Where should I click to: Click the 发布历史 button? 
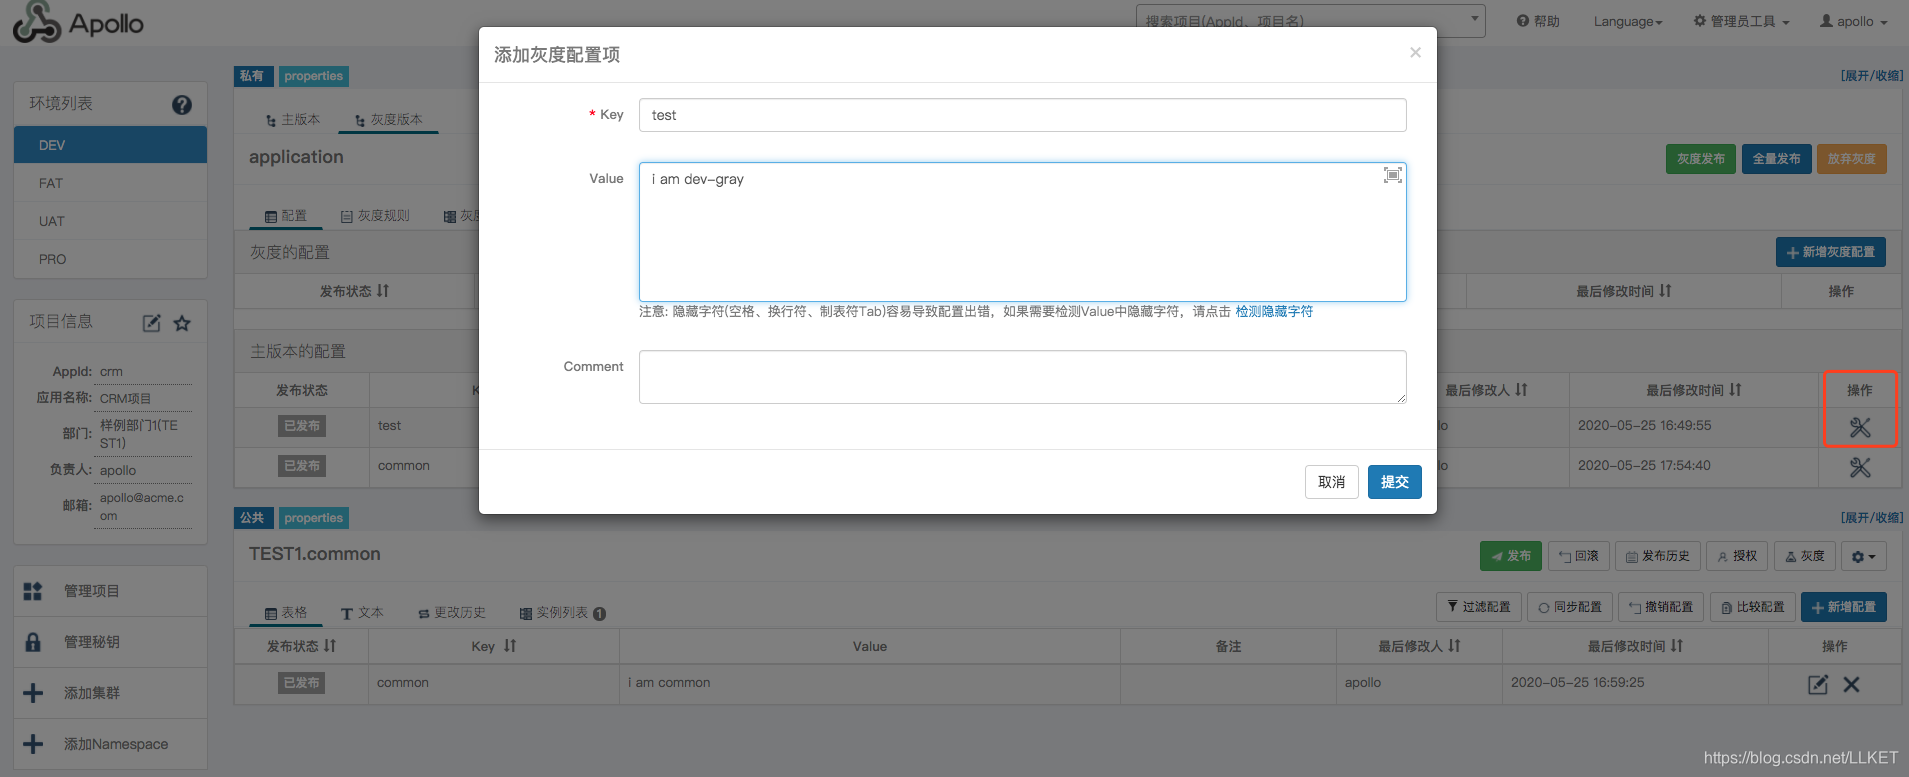[x=1658, y=556]
